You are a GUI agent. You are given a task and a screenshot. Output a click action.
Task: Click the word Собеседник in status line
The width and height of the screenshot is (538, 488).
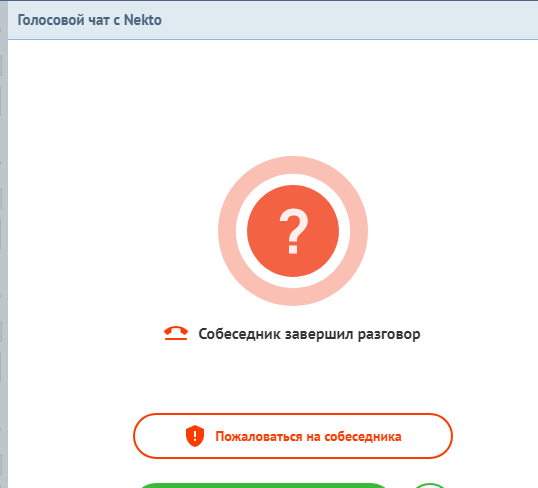(x=239, y=334)
